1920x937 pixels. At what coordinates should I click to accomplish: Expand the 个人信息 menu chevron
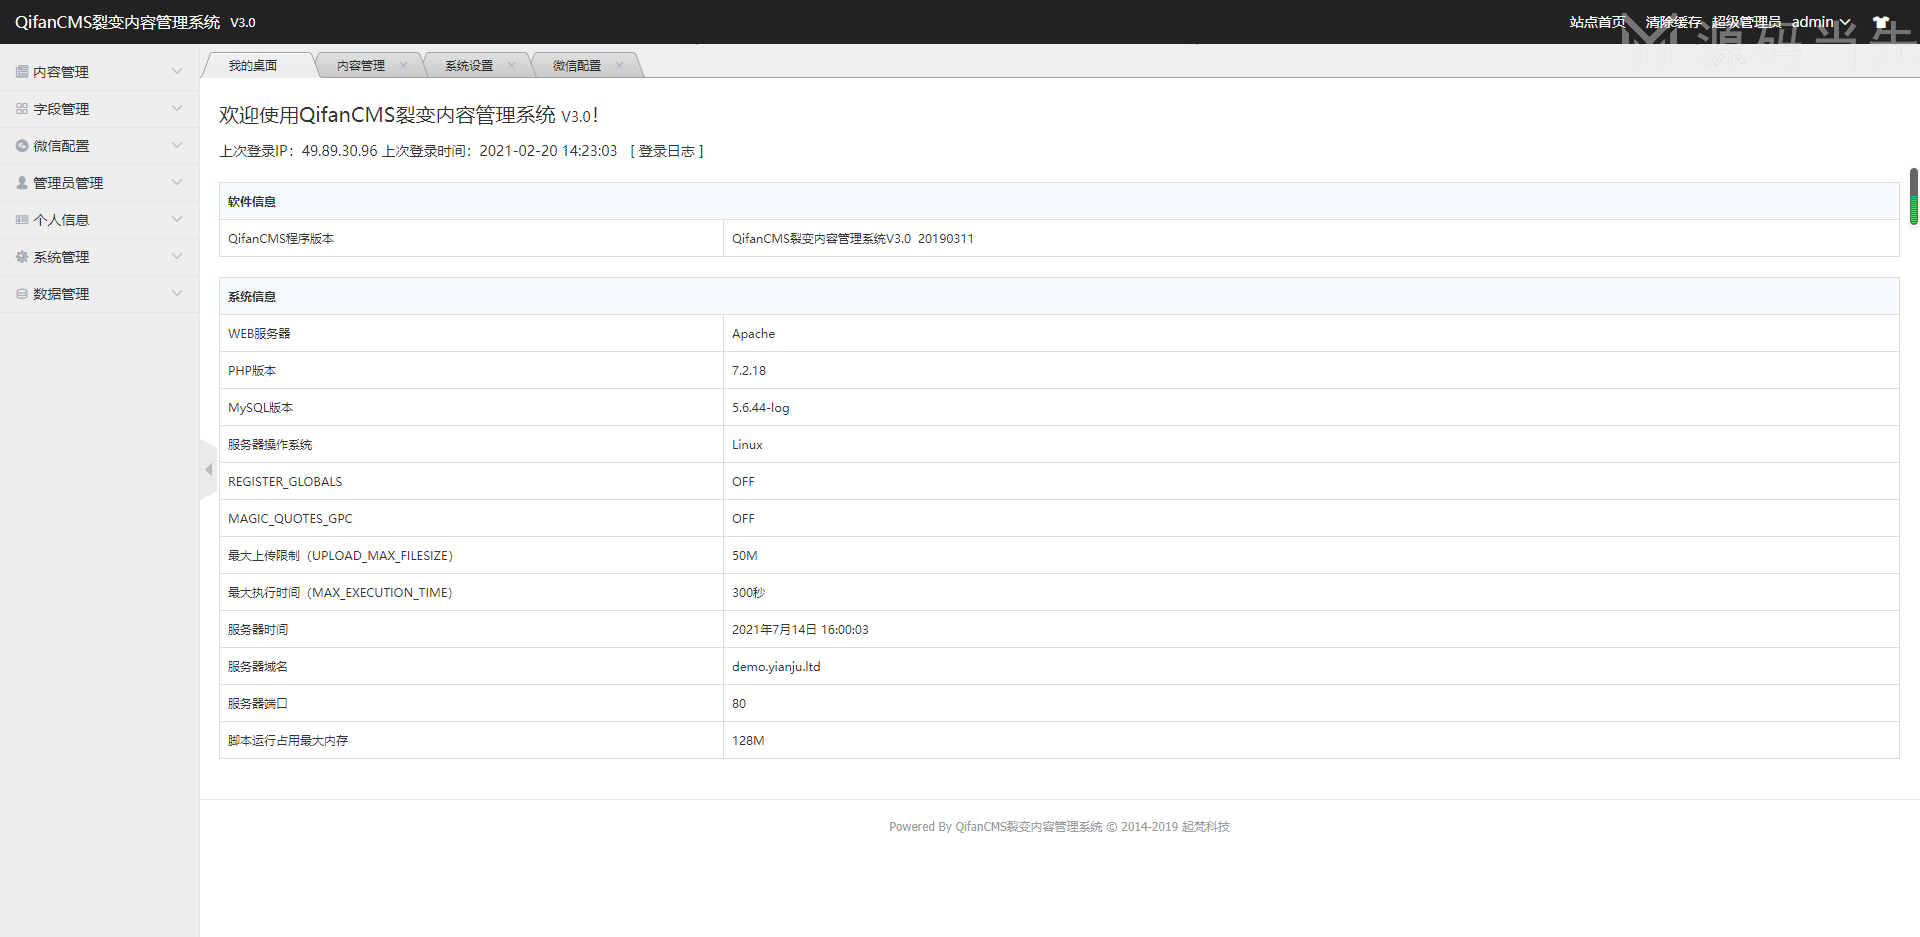point(177,219)
